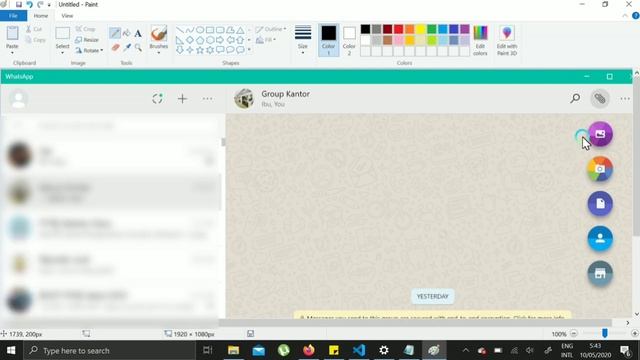The height and width of the screenshot is (360, 640).
Task: Click the Copy button
Action: (x=36, y=40)
